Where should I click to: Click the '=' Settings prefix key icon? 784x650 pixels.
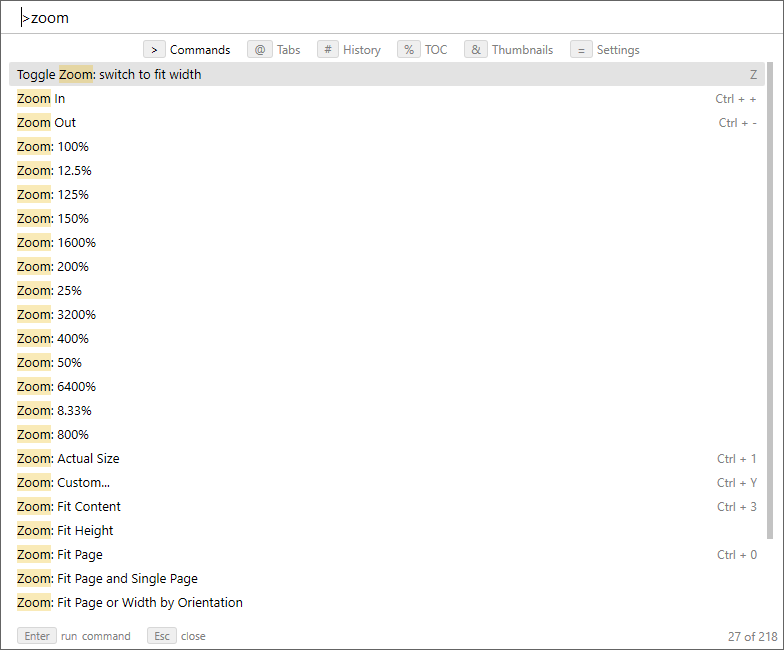click(x=581, y=50)
